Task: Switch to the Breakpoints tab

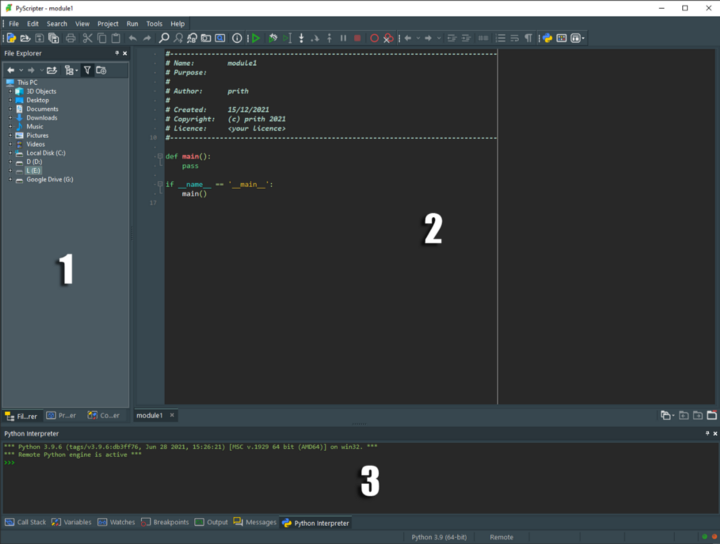Action: 165,522
